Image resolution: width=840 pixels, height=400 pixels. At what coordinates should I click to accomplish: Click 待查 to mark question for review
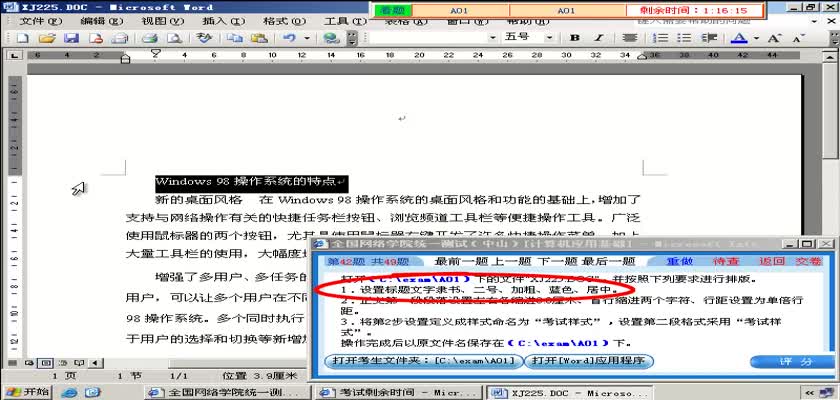[x=726, y=261]
